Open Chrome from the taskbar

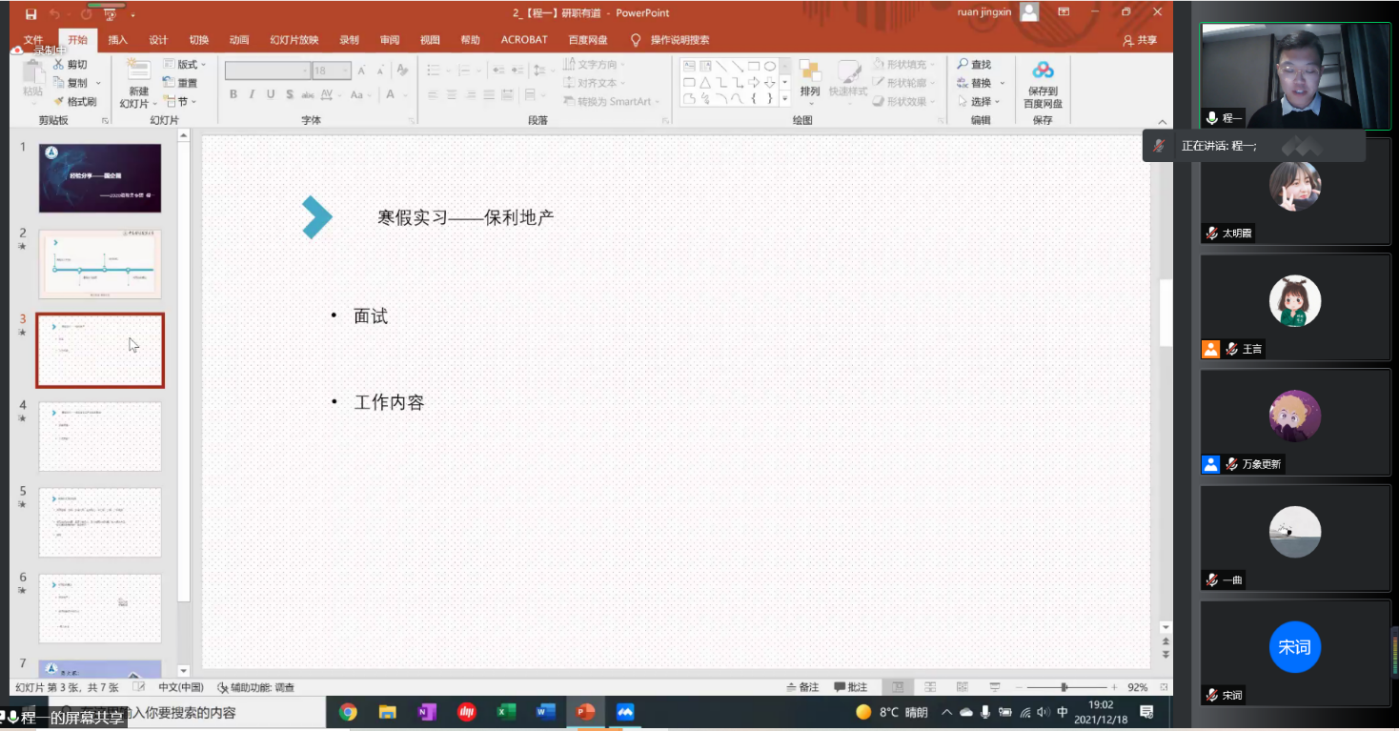click(x=348, y=712)
